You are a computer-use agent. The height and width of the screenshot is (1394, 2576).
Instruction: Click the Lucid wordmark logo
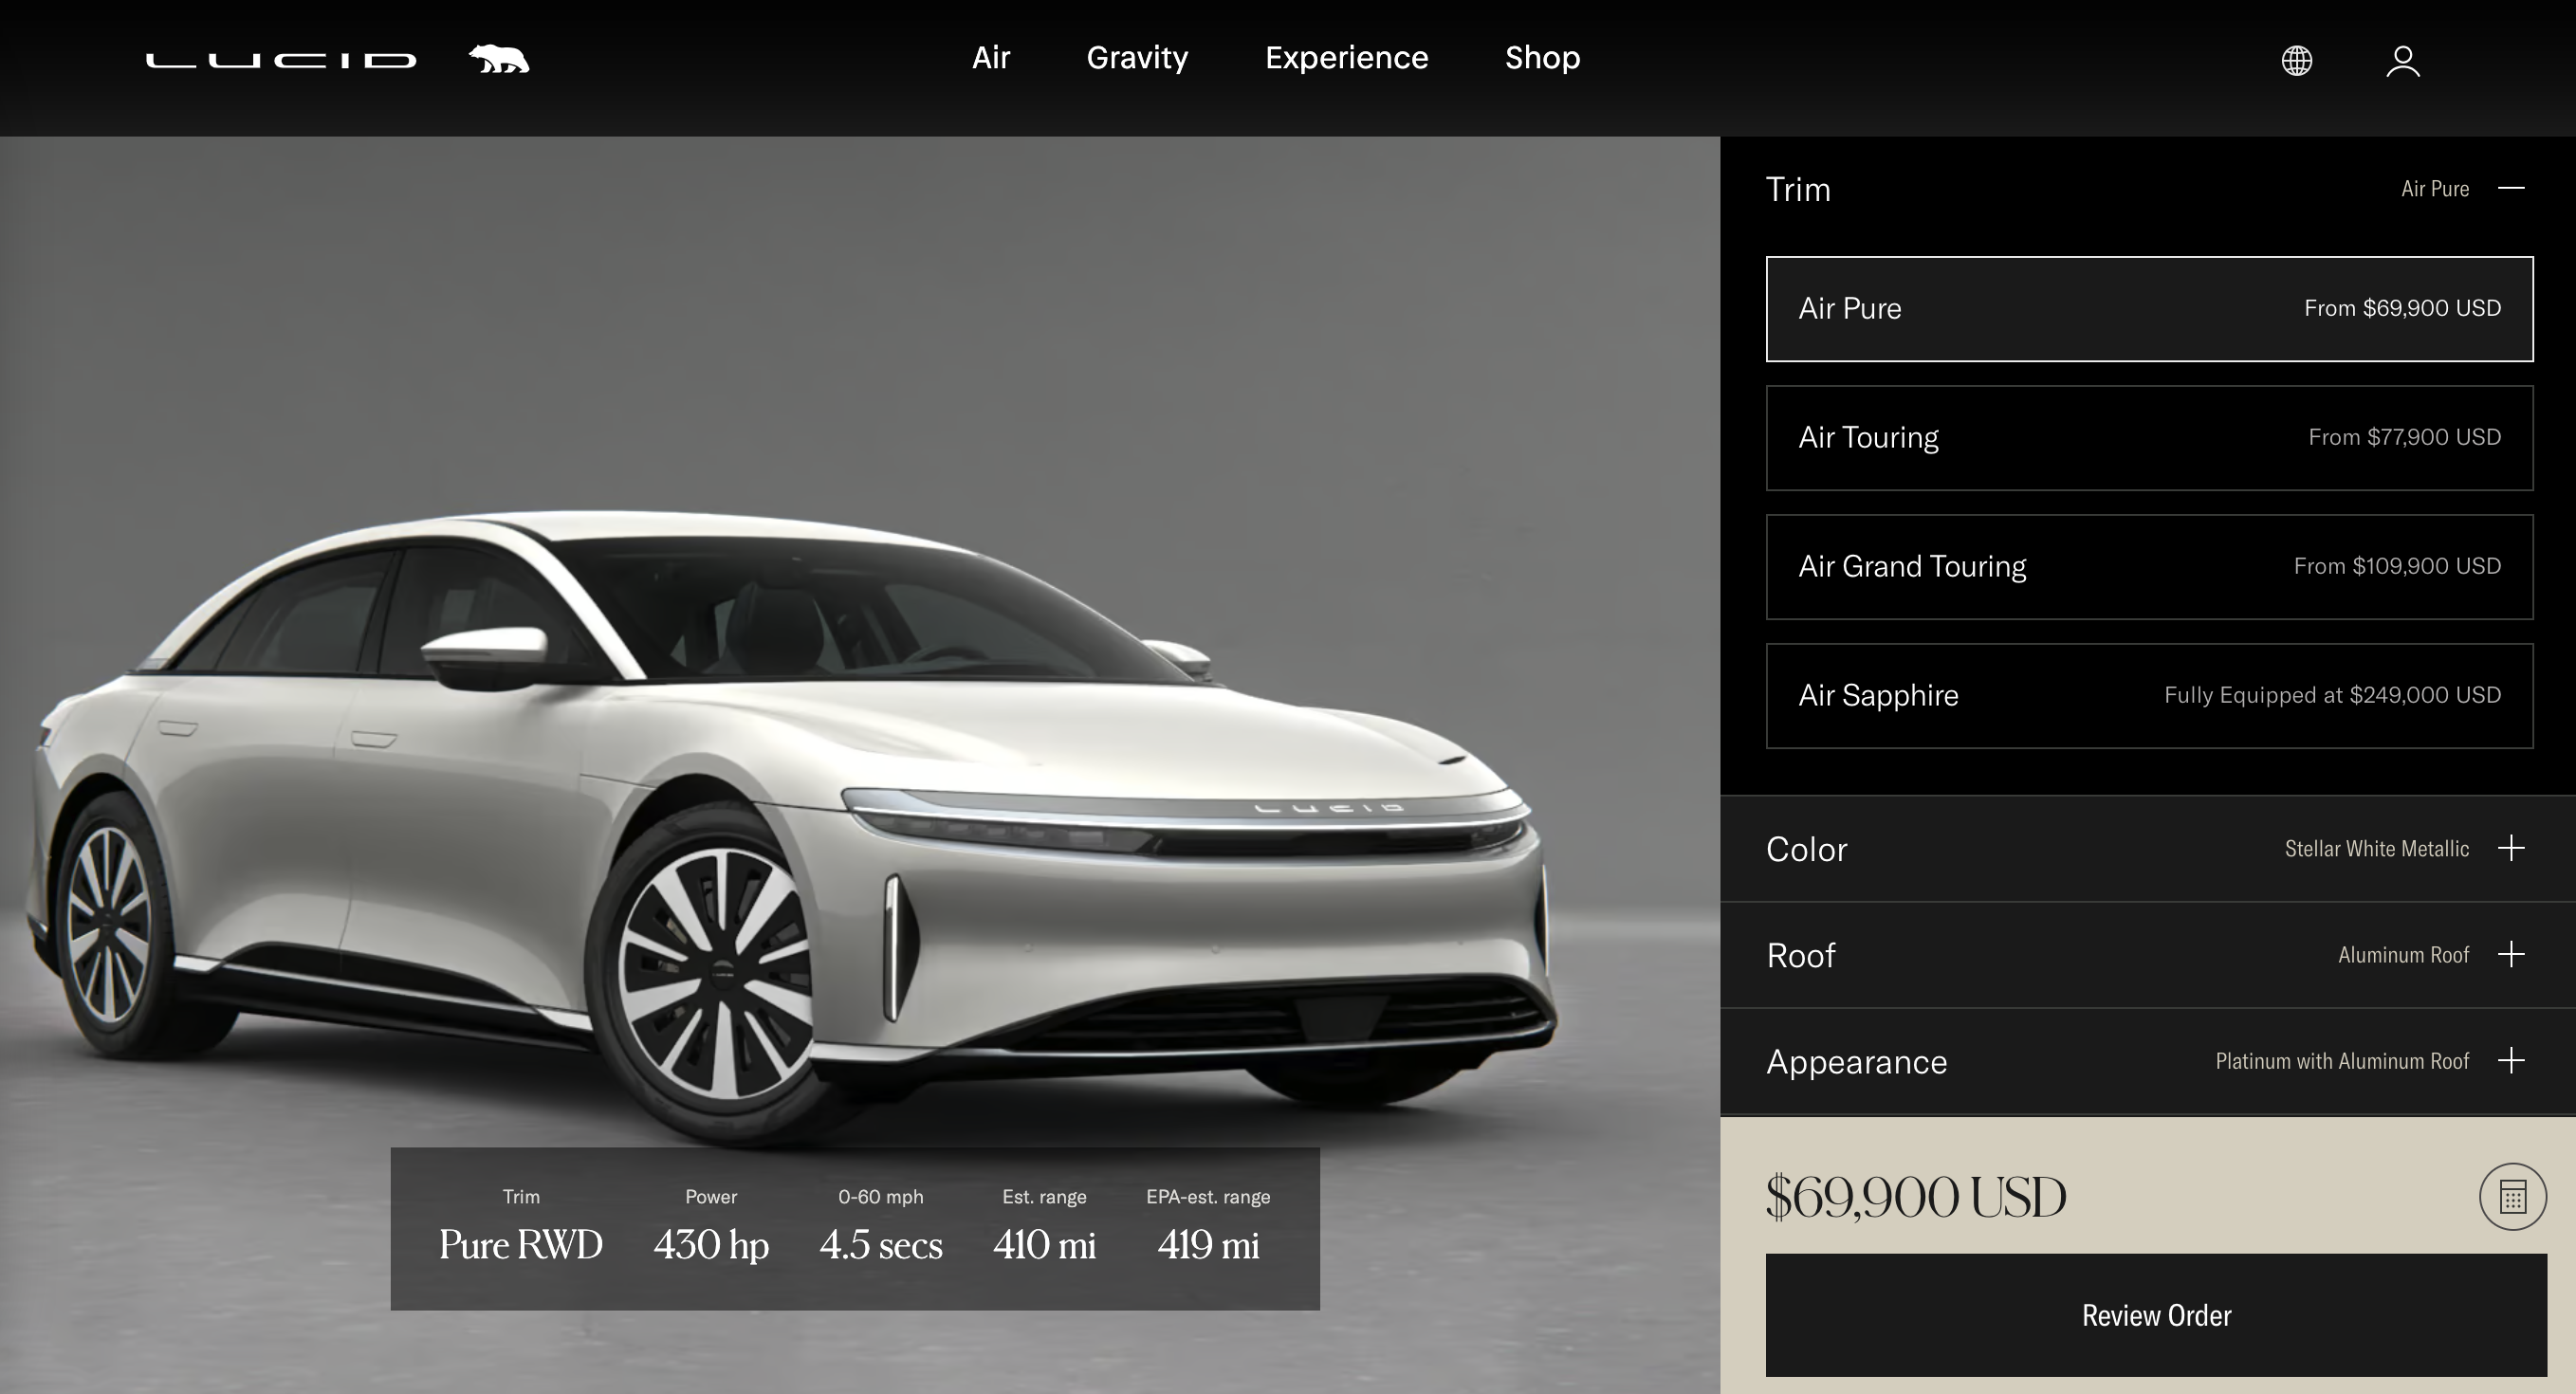pos(281,60)
